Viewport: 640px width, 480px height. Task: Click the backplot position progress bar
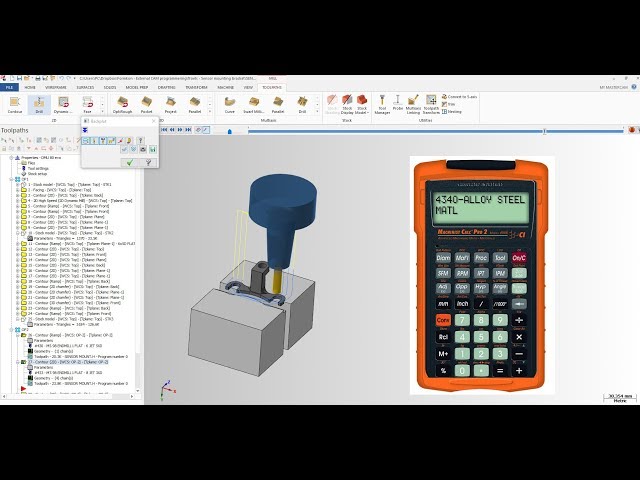436,131
